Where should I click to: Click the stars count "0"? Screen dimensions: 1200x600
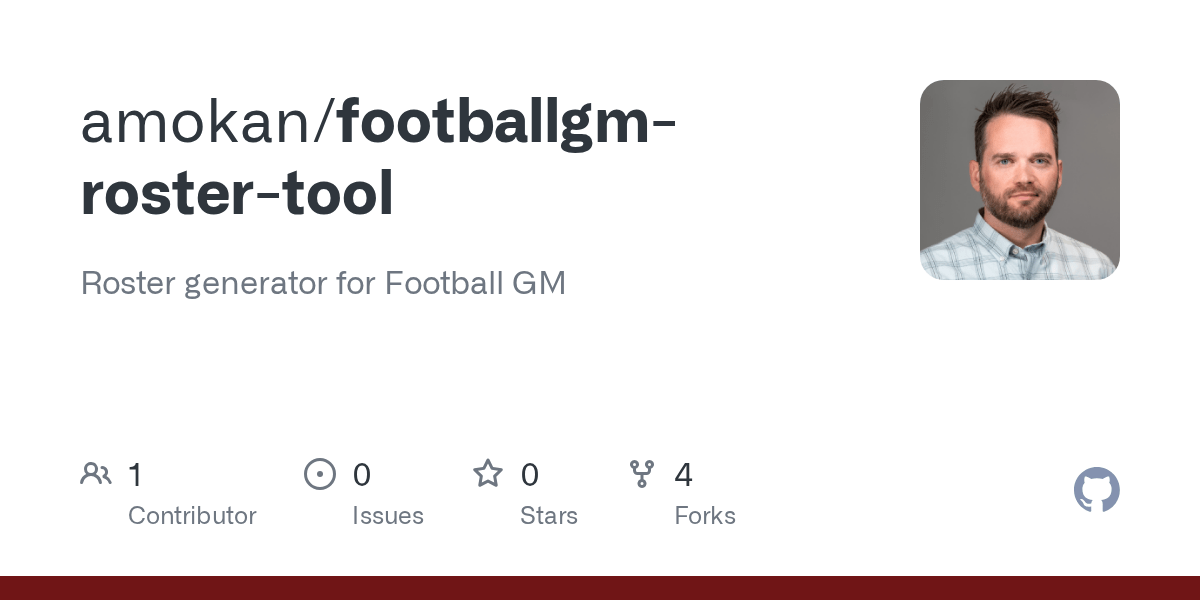point(530,475)
